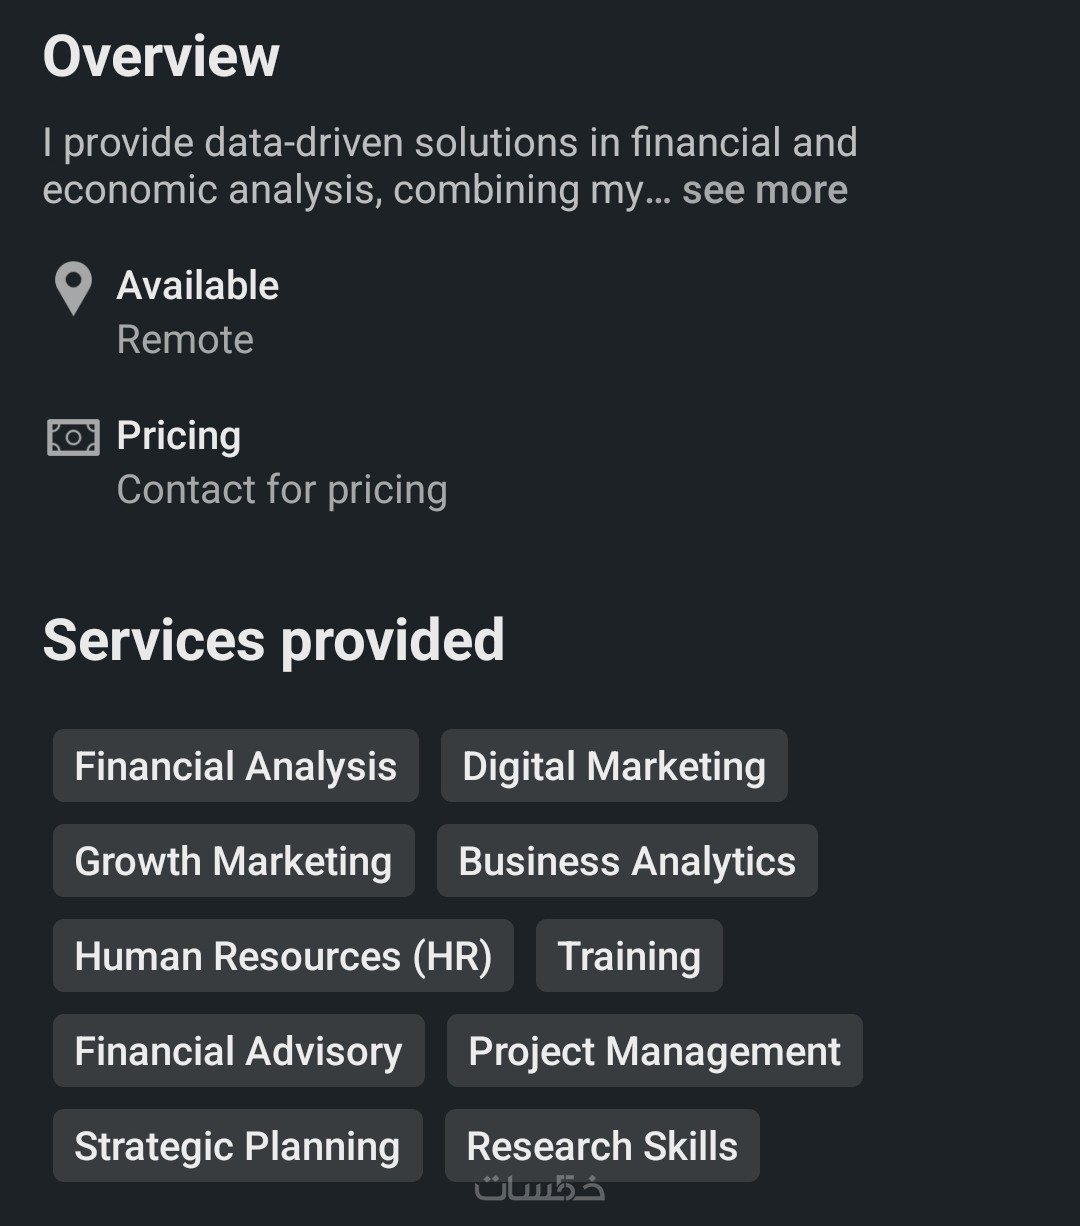The height and width of the screenshot is (1226, 1080).
Task: Open the Business Analytics service tag
Action: [627, 861]
